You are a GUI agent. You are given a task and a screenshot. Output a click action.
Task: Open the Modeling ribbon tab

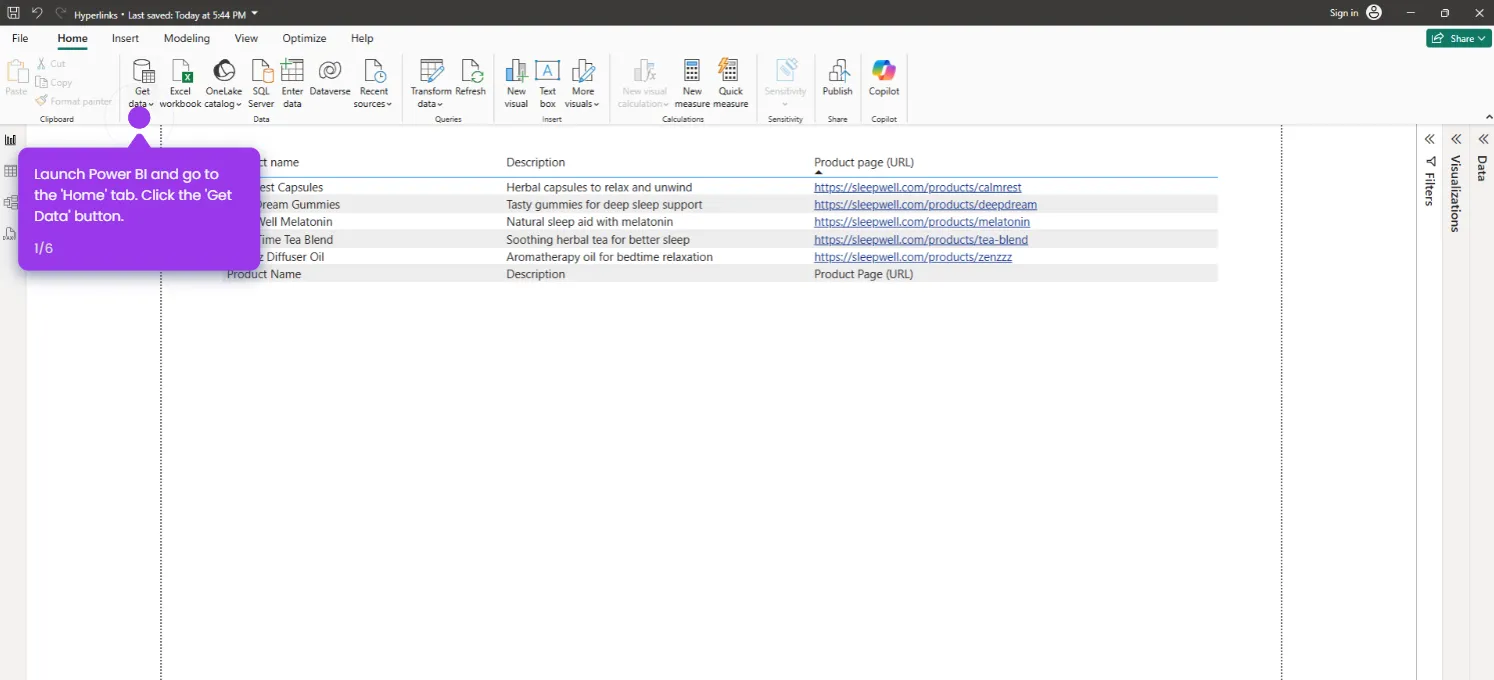187,38
